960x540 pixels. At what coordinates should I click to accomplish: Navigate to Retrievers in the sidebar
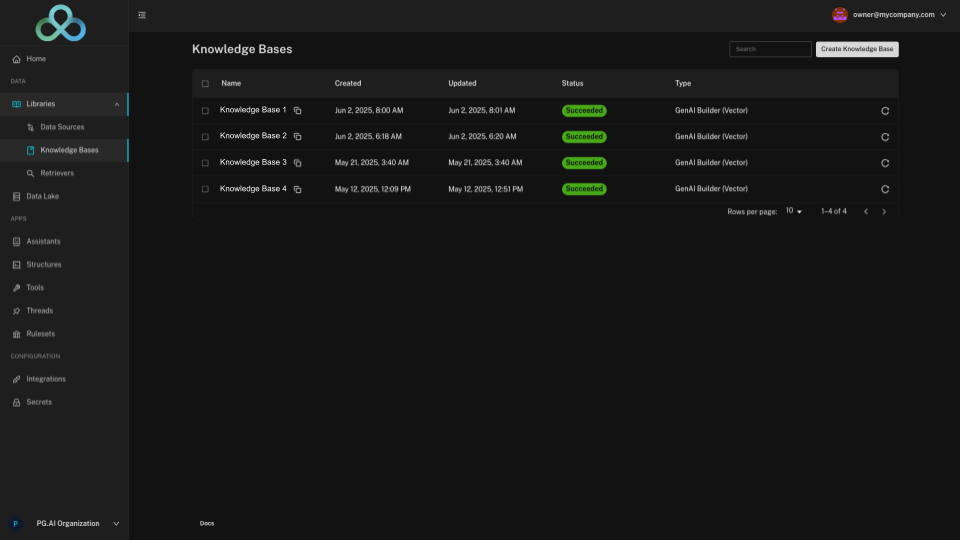point(57,173)
